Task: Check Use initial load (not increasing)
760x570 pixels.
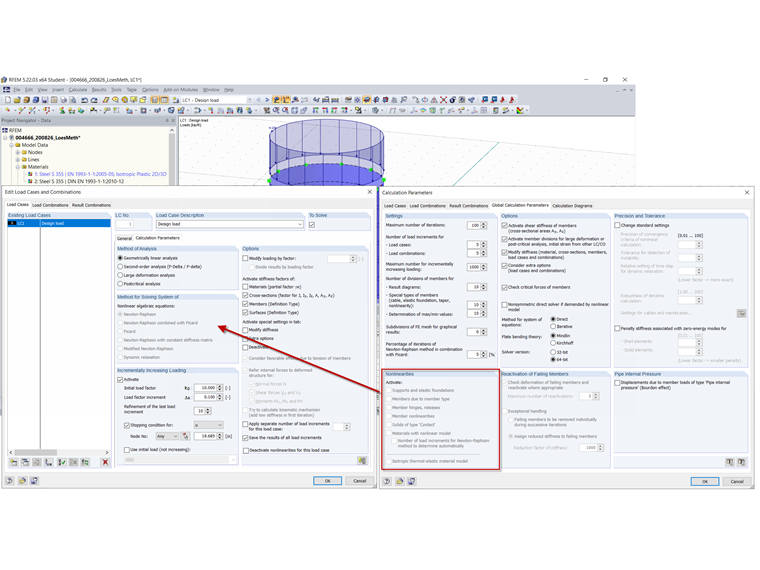Action: (127, 450)
